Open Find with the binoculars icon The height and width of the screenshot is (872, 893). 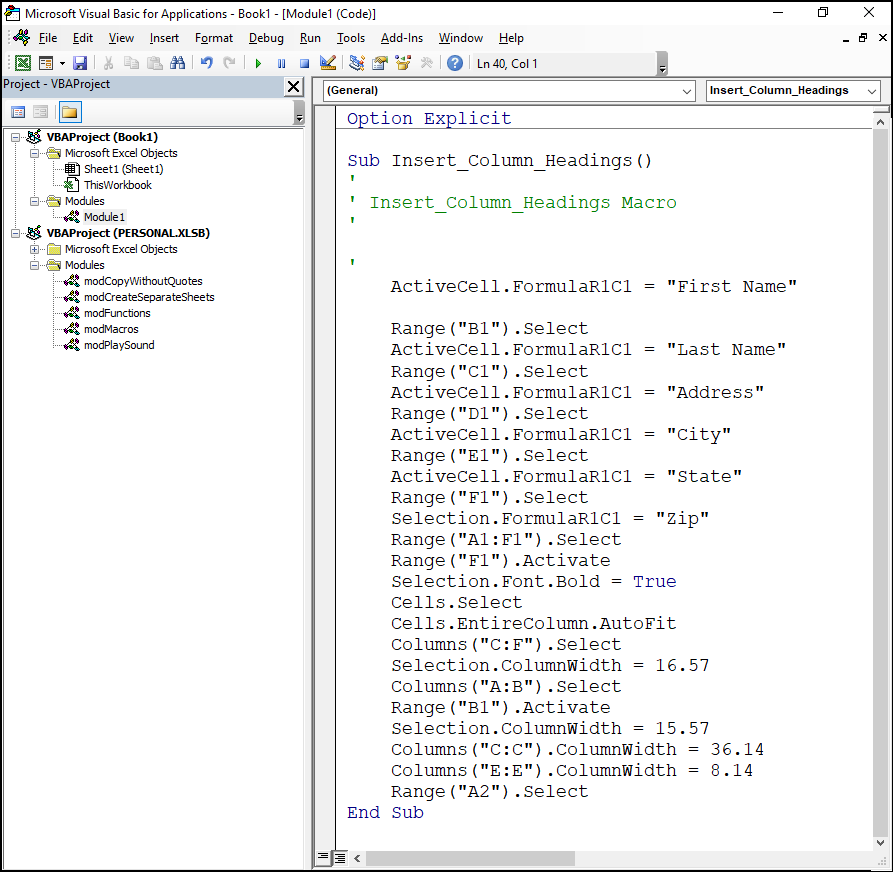click(177, 63)
